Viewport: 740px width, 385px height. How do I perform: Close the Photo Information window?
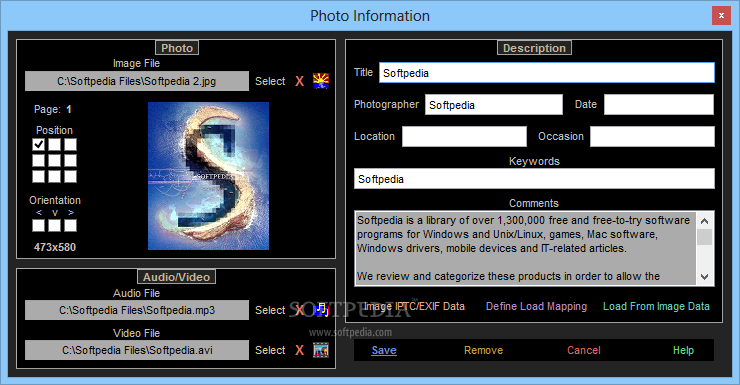[x=721, y=16]
